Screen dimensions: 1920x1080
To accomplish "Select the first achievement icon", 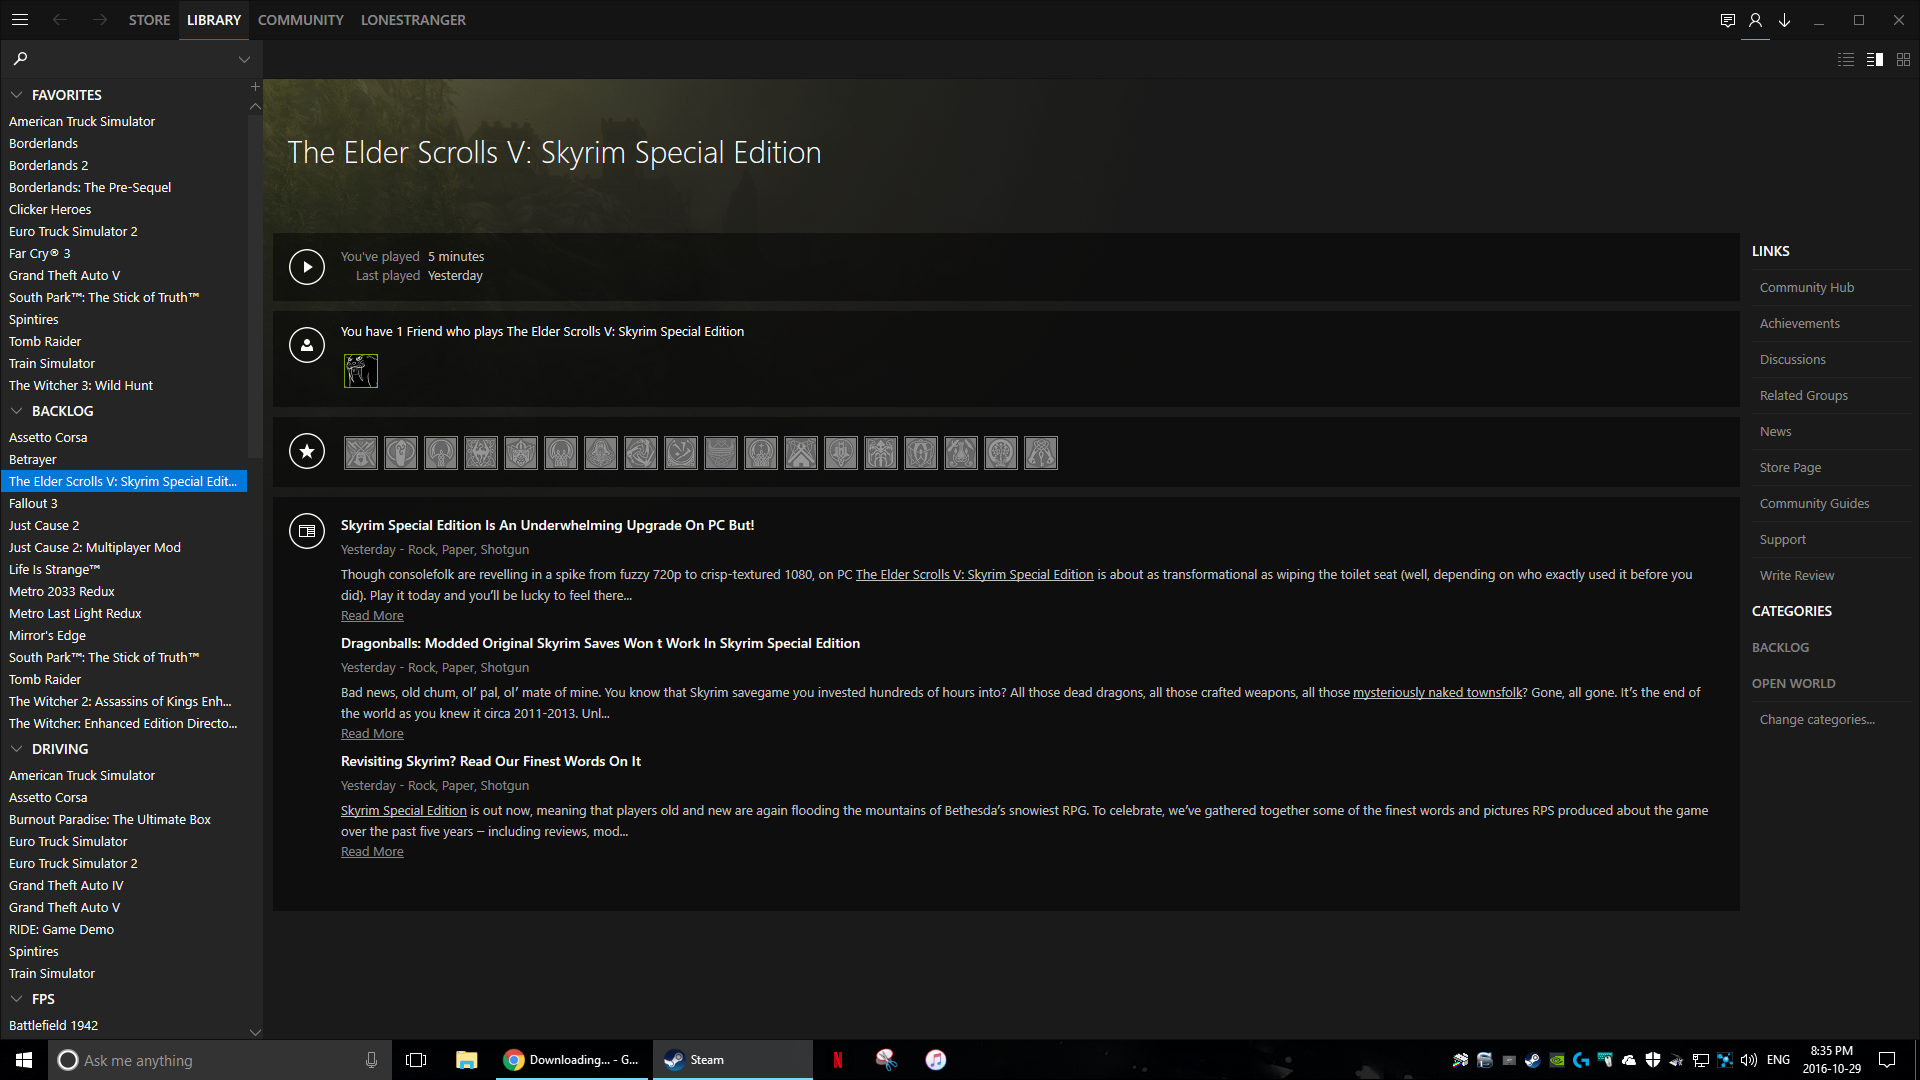I will click(x=361, y=453).
